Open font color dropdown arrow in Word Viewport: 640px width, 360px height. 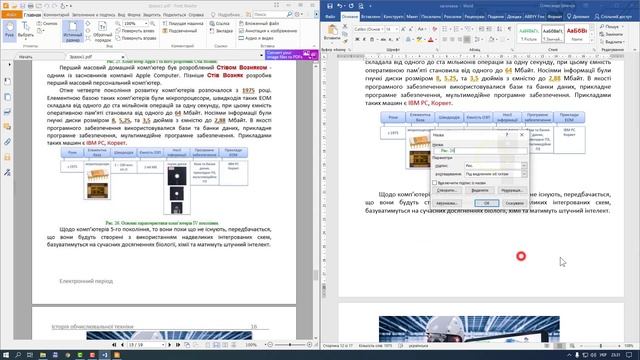pyautogui.click(x=436, y=40)
